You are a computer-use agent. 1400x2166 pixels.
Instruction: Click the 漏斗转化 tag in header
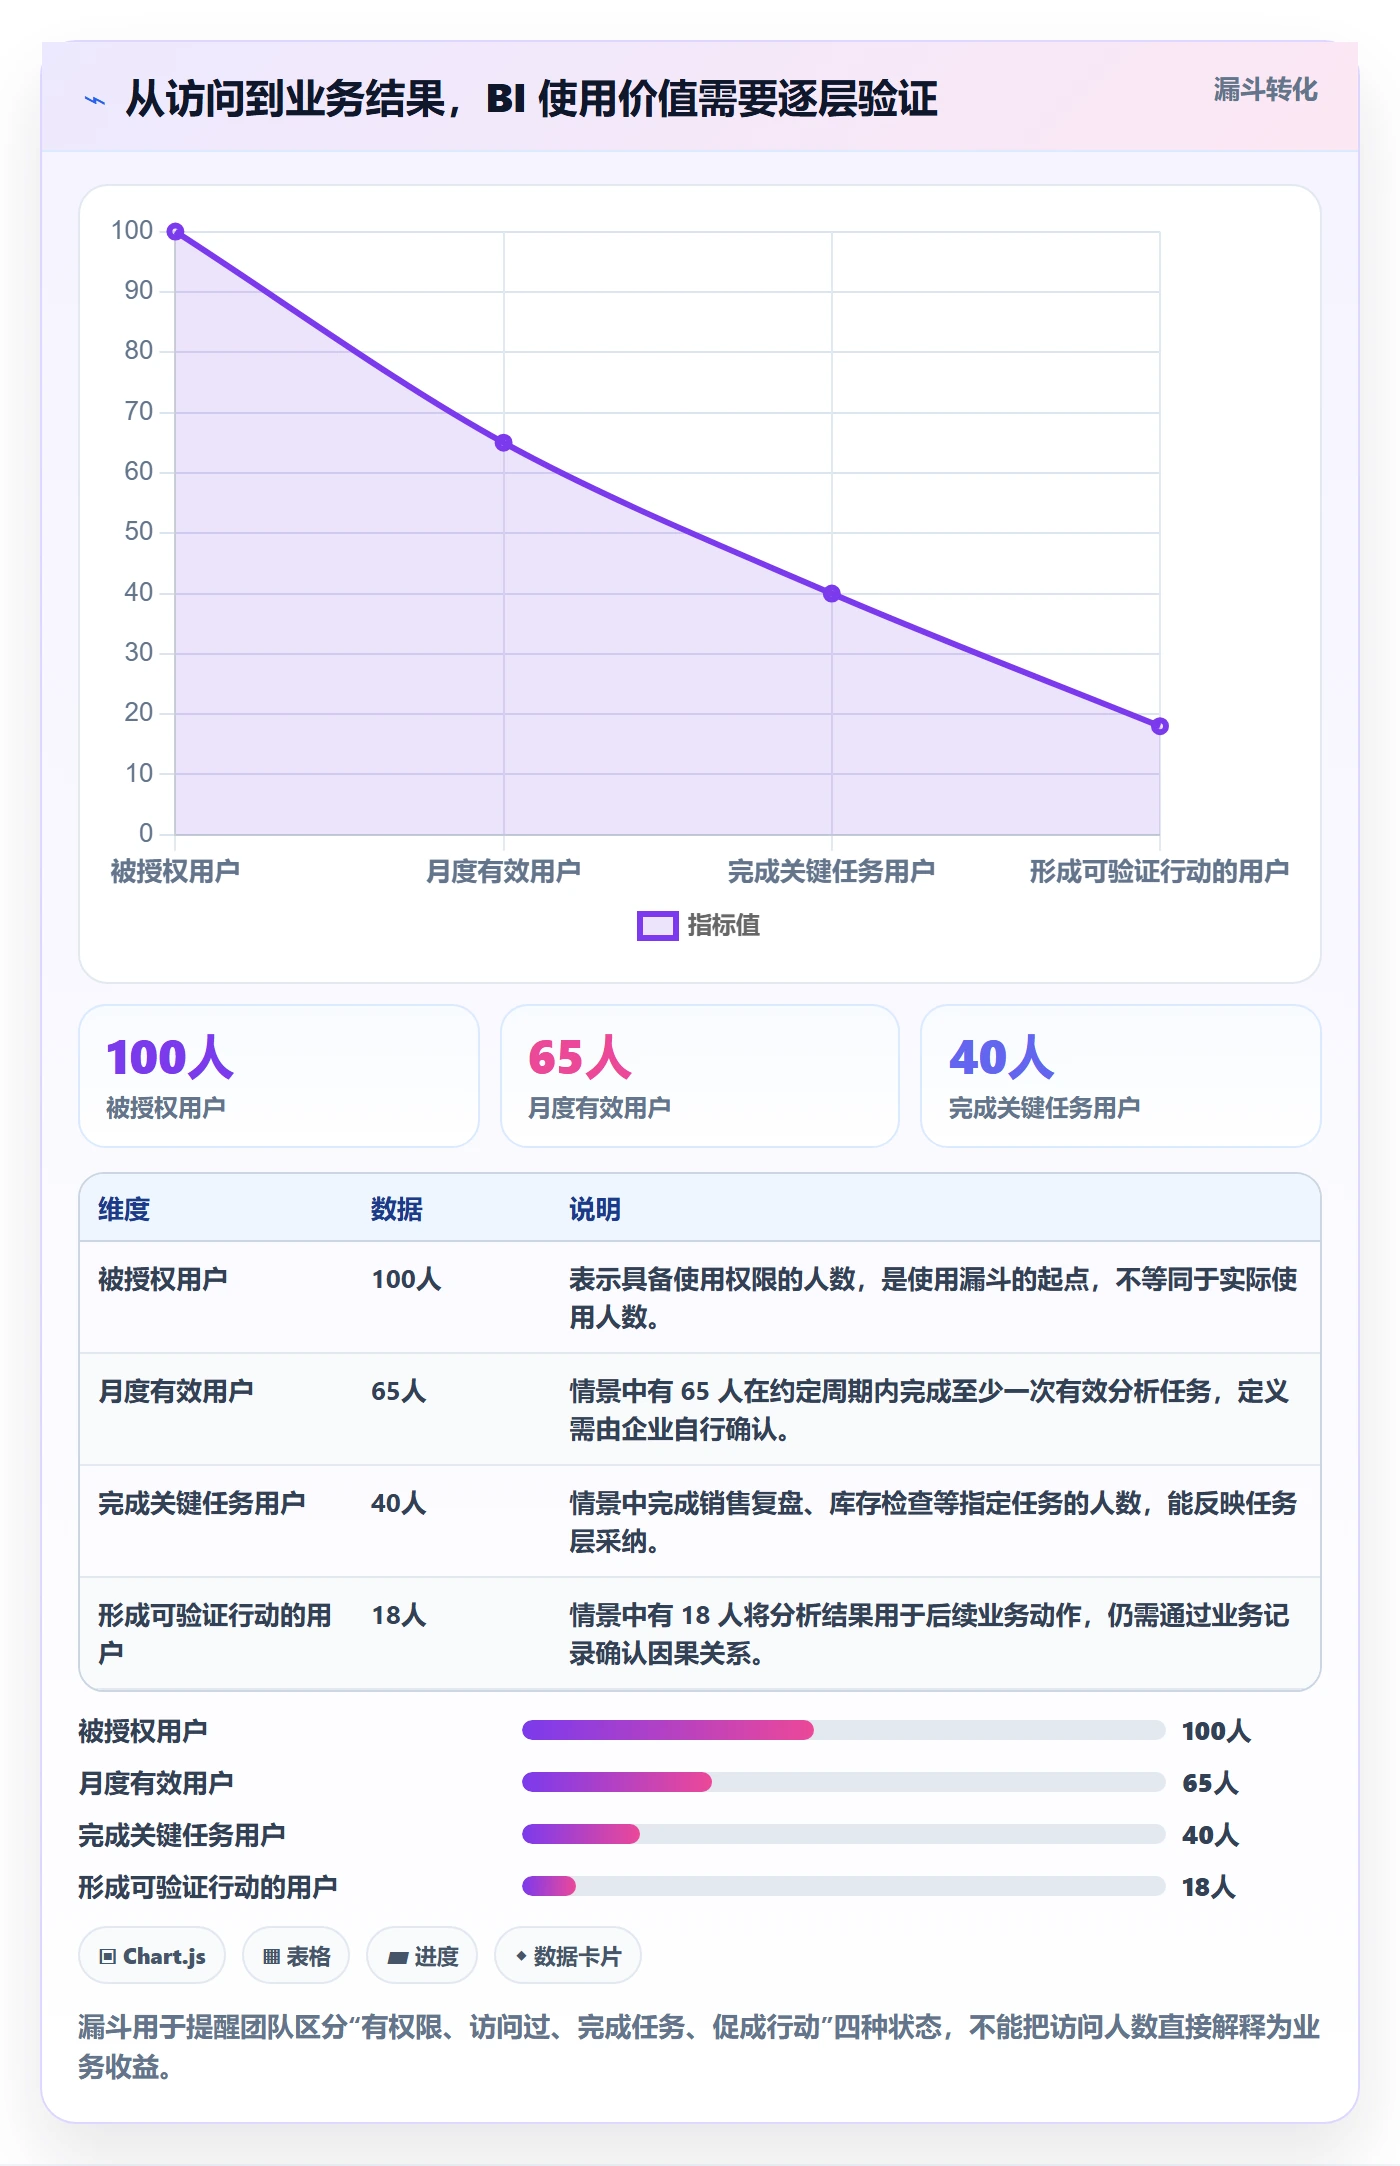(1265, 90)
